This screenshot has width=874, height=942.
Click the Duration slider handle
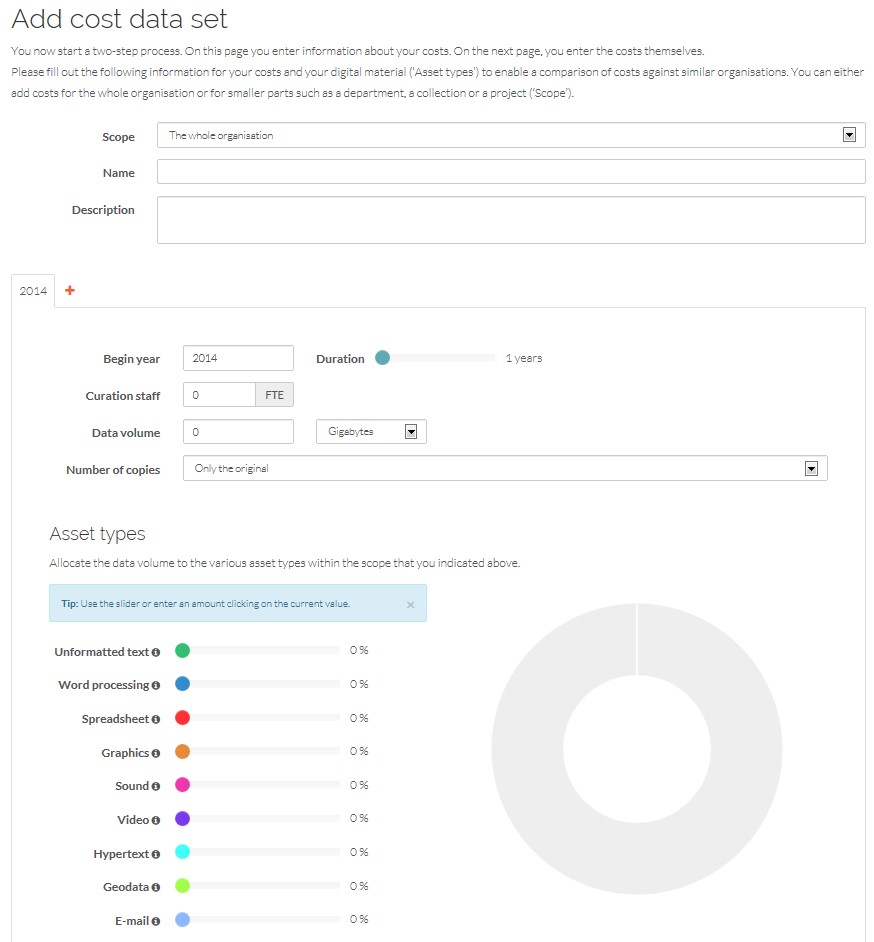tap(383, 358)
